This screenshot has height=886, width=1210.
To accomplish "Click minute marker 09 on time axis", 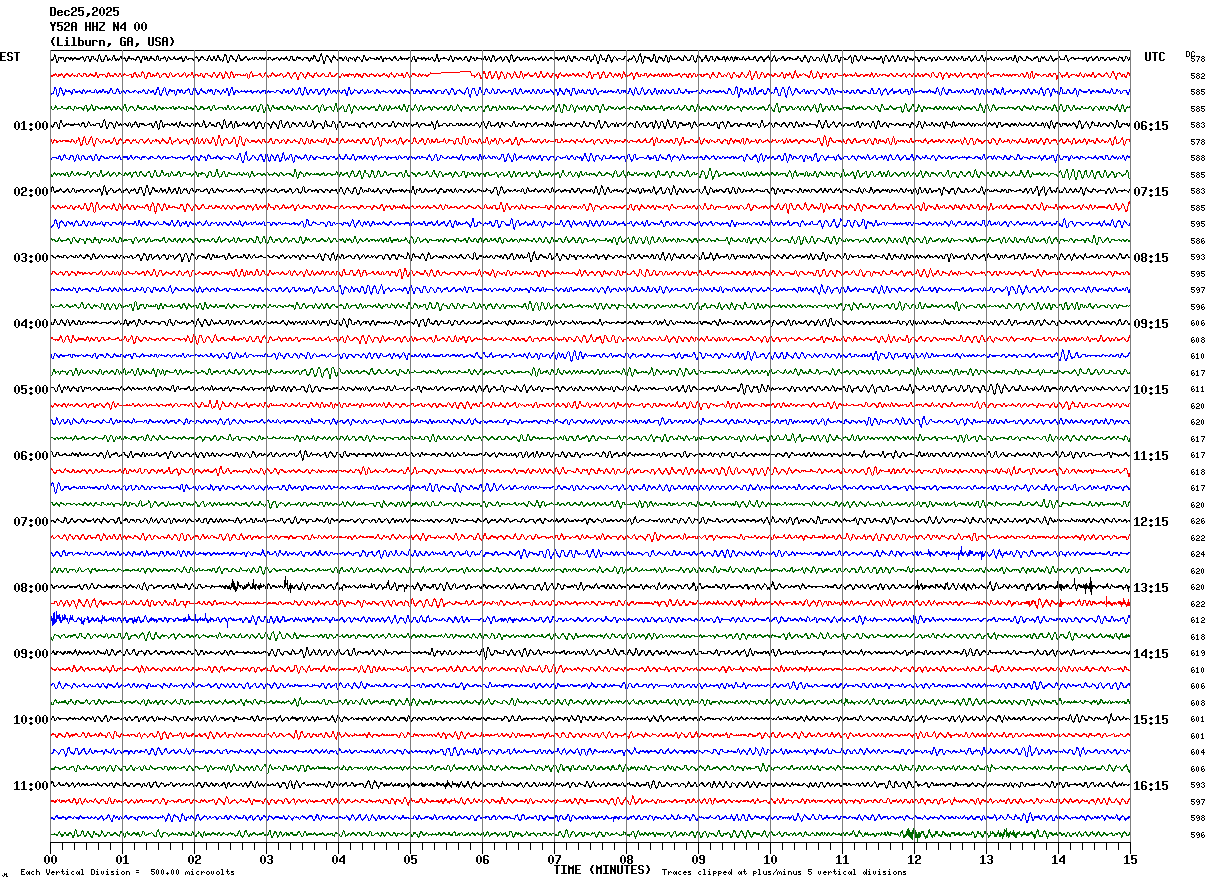I will [698, 859].
